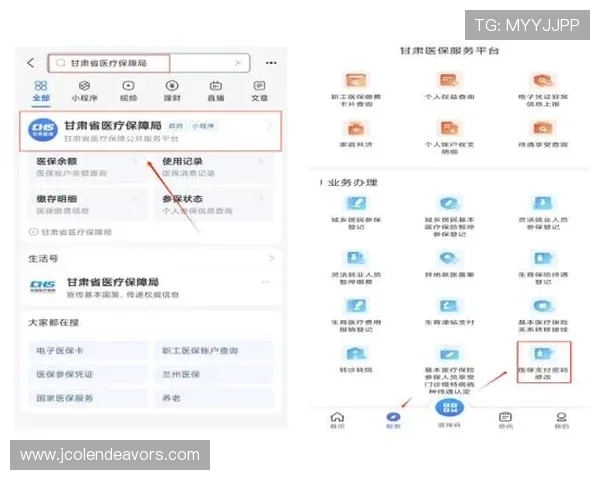Select the 全部 tab

41,91
